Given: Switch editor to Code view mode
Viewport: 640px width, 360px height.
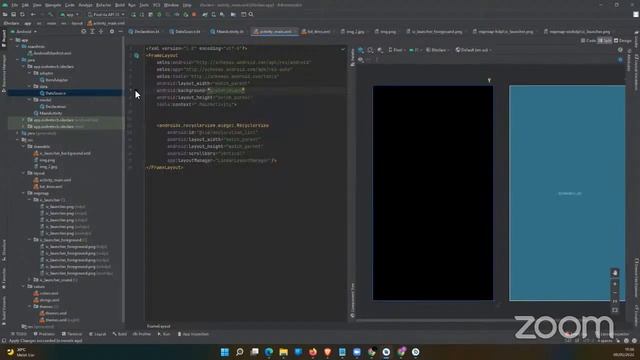Looking at the screenshot, I should coord(588,40).
